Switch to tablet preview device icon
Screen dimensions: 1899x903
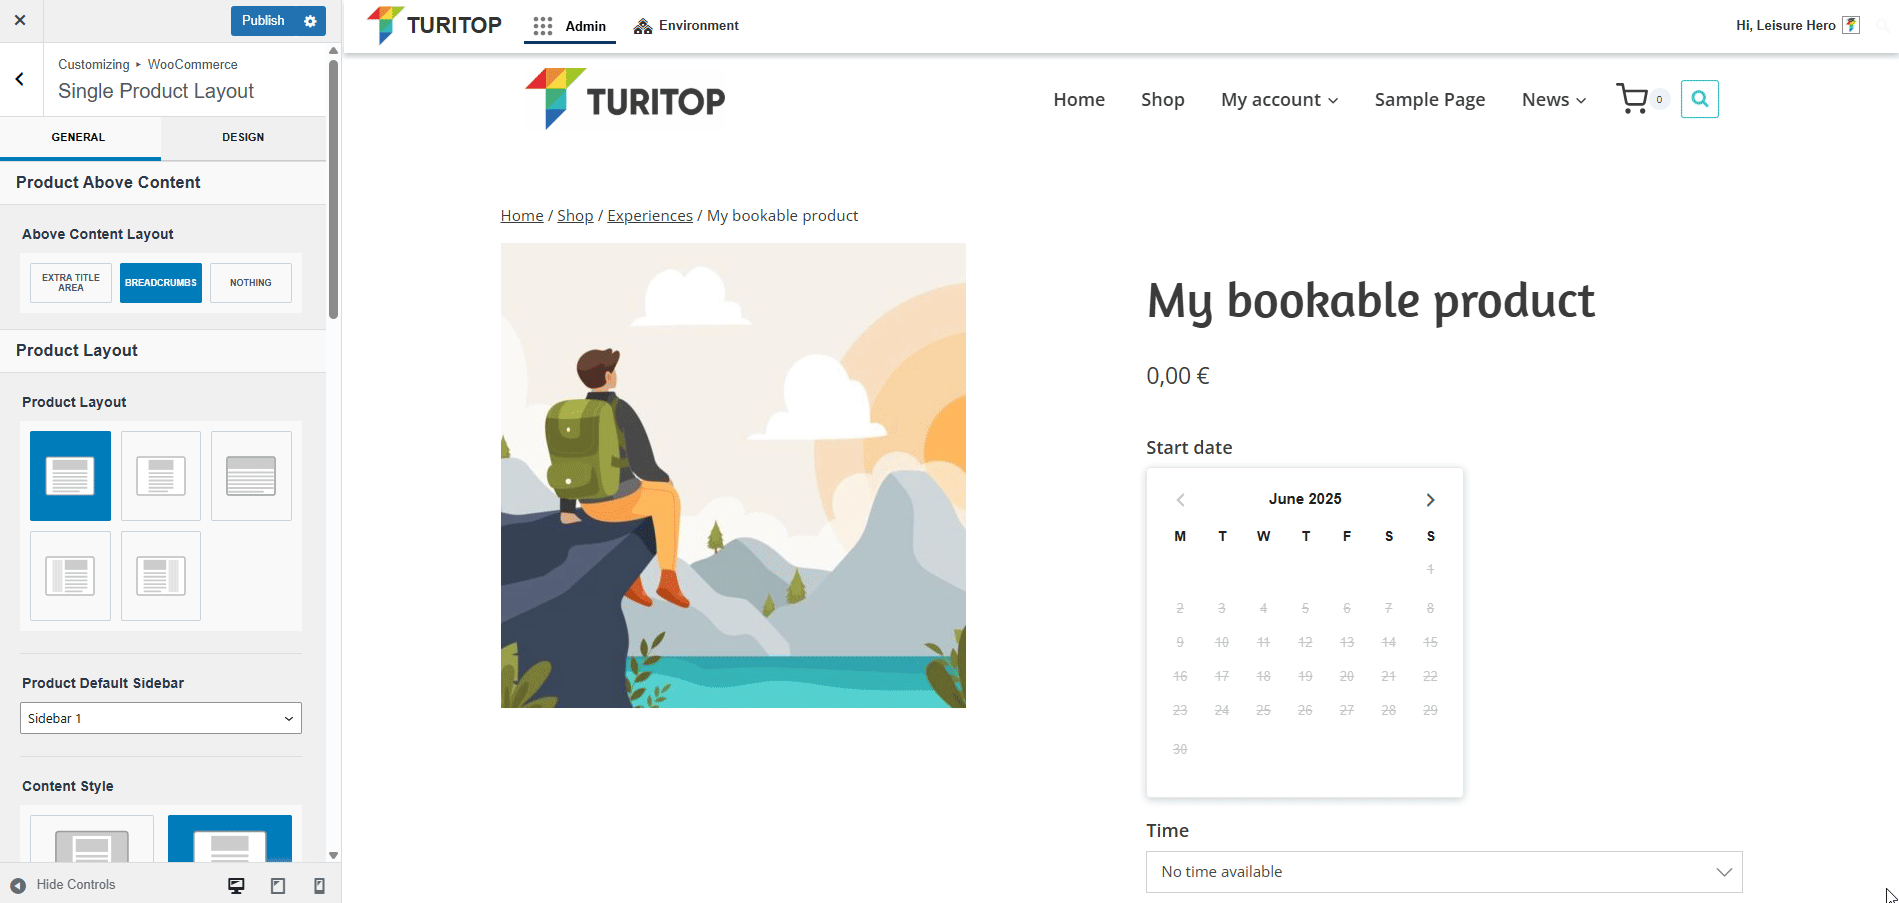(x=278, y=885)
